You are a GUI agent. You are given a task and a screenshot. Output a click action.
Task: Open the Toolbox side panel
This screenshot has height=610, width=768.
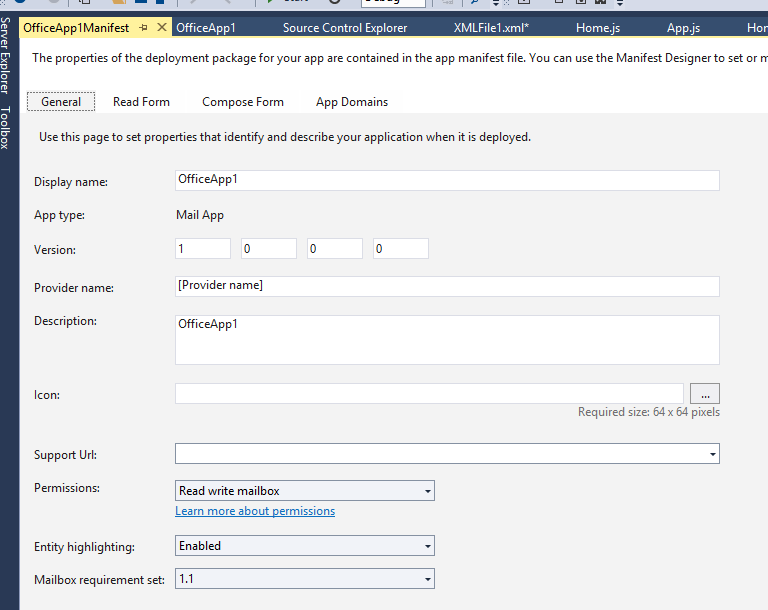tap(6, 128)
